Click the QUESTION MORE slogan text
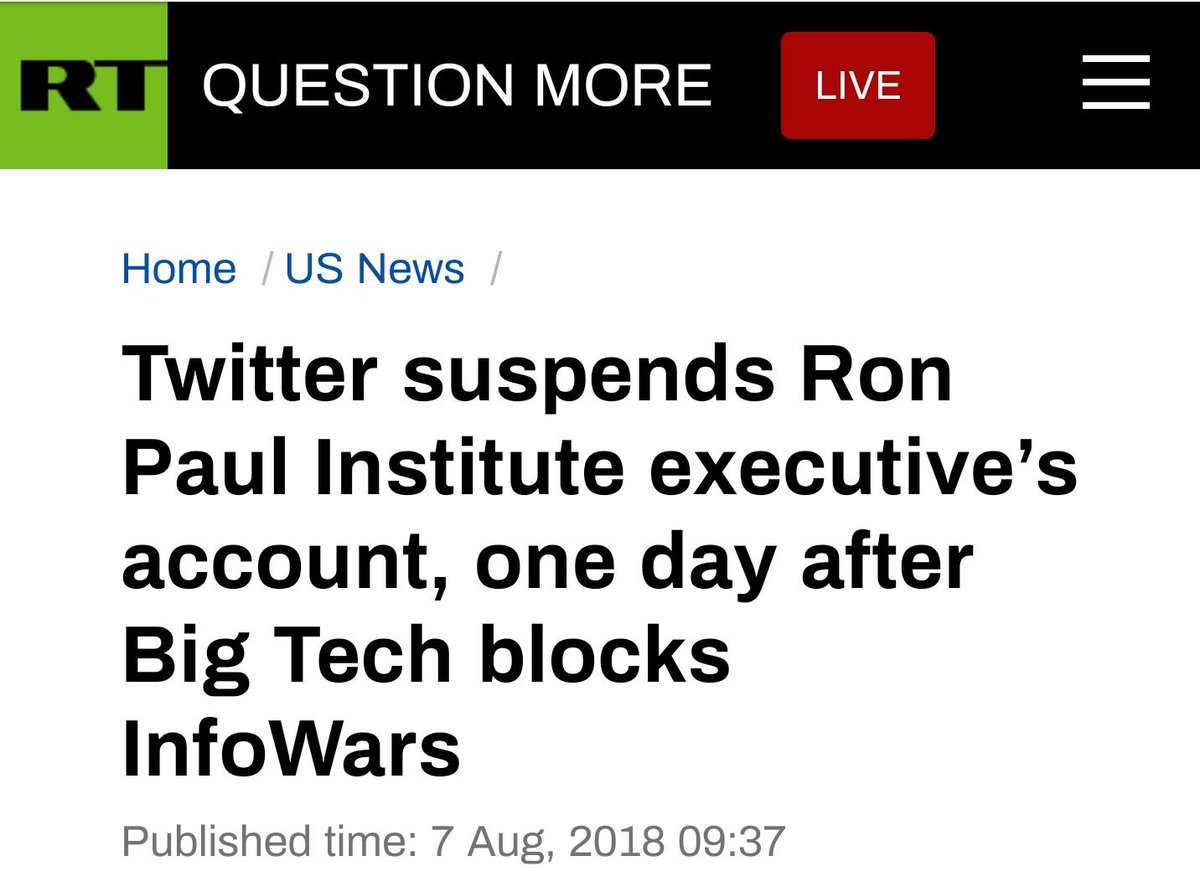 point(457,86)
